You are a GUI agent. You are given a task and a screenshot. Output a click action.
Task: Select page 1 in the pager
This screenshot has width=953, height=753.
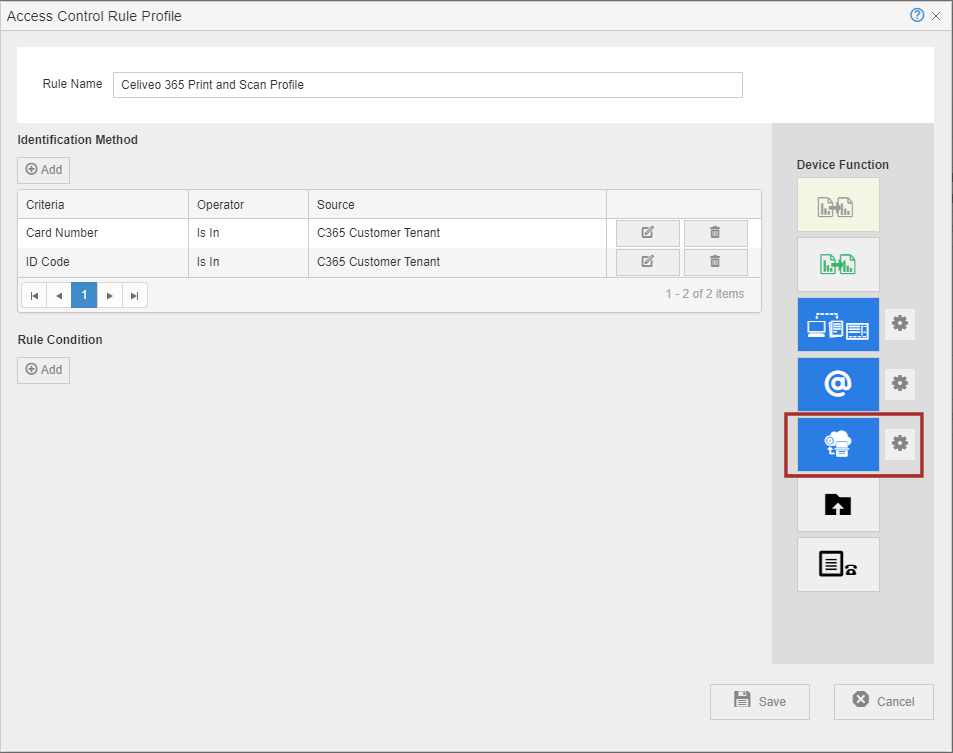(84, 295)
